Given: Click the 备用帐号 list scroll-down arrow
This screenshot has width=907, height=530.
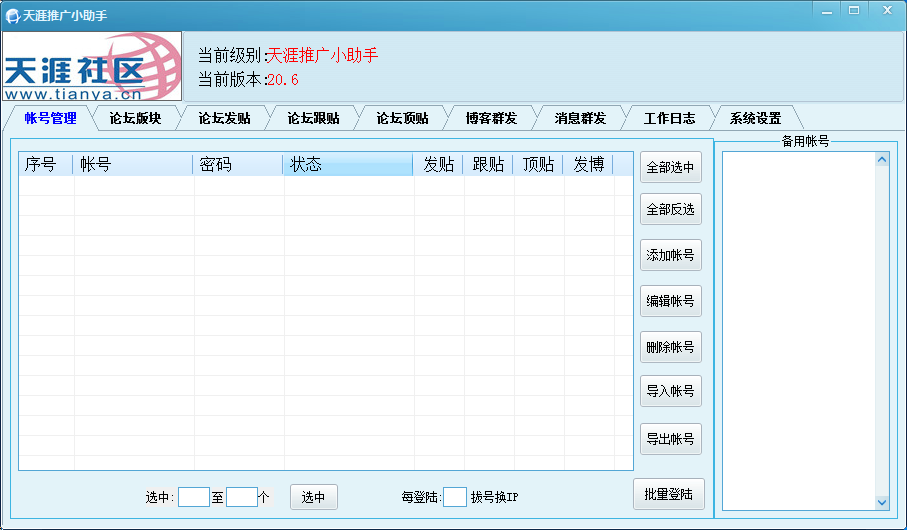Looking at the screenshot, I should [882, 502].
